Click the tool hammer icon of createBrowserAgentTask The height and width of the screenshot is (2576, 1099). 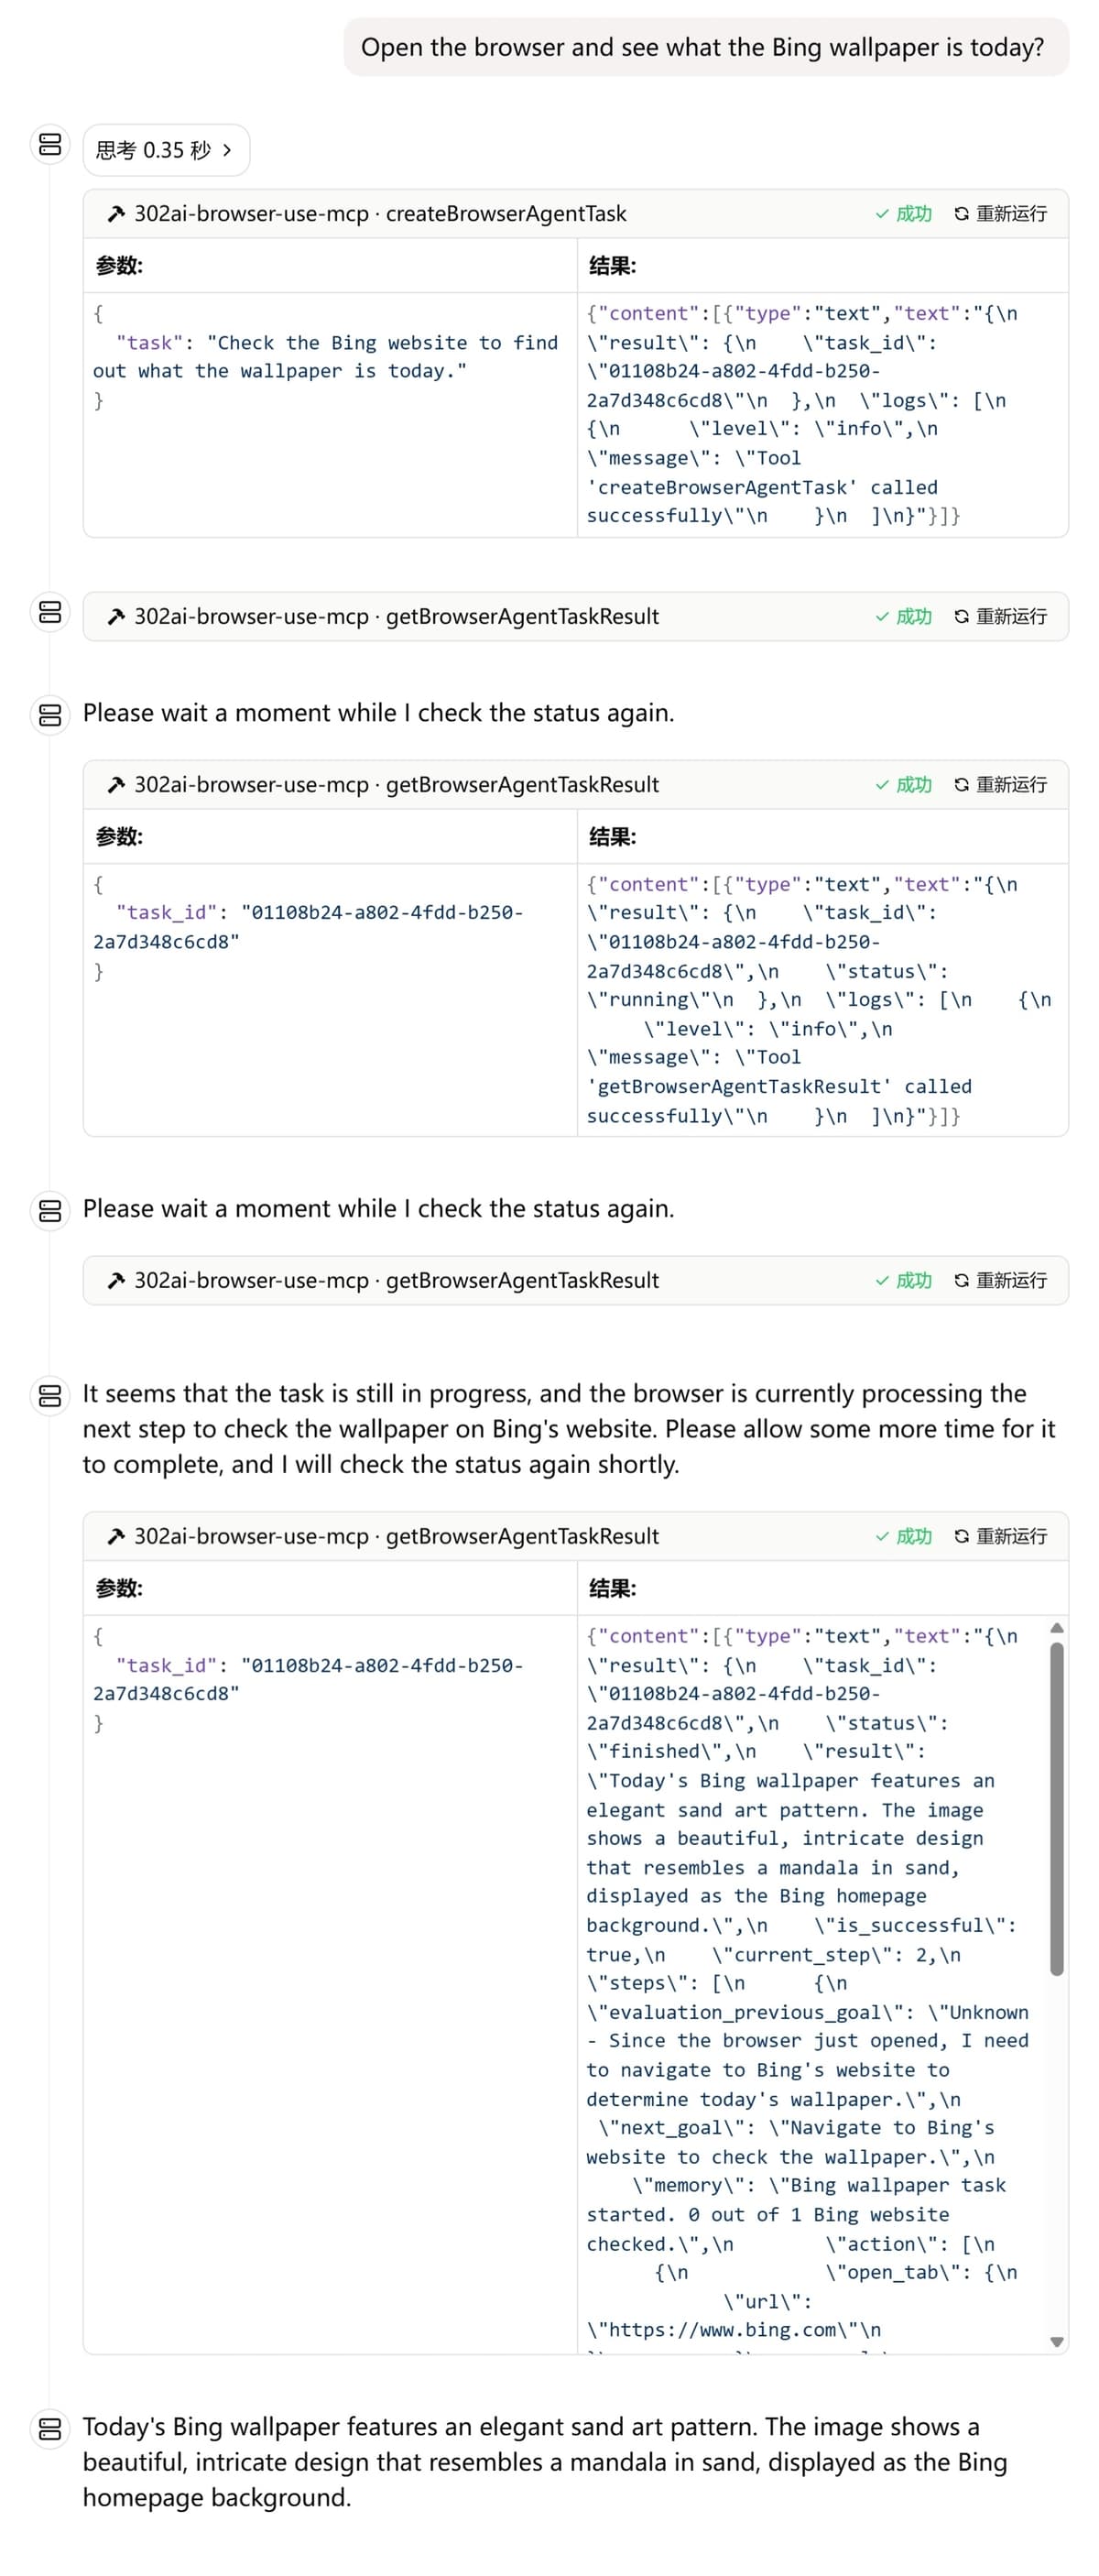click(116, 213)
